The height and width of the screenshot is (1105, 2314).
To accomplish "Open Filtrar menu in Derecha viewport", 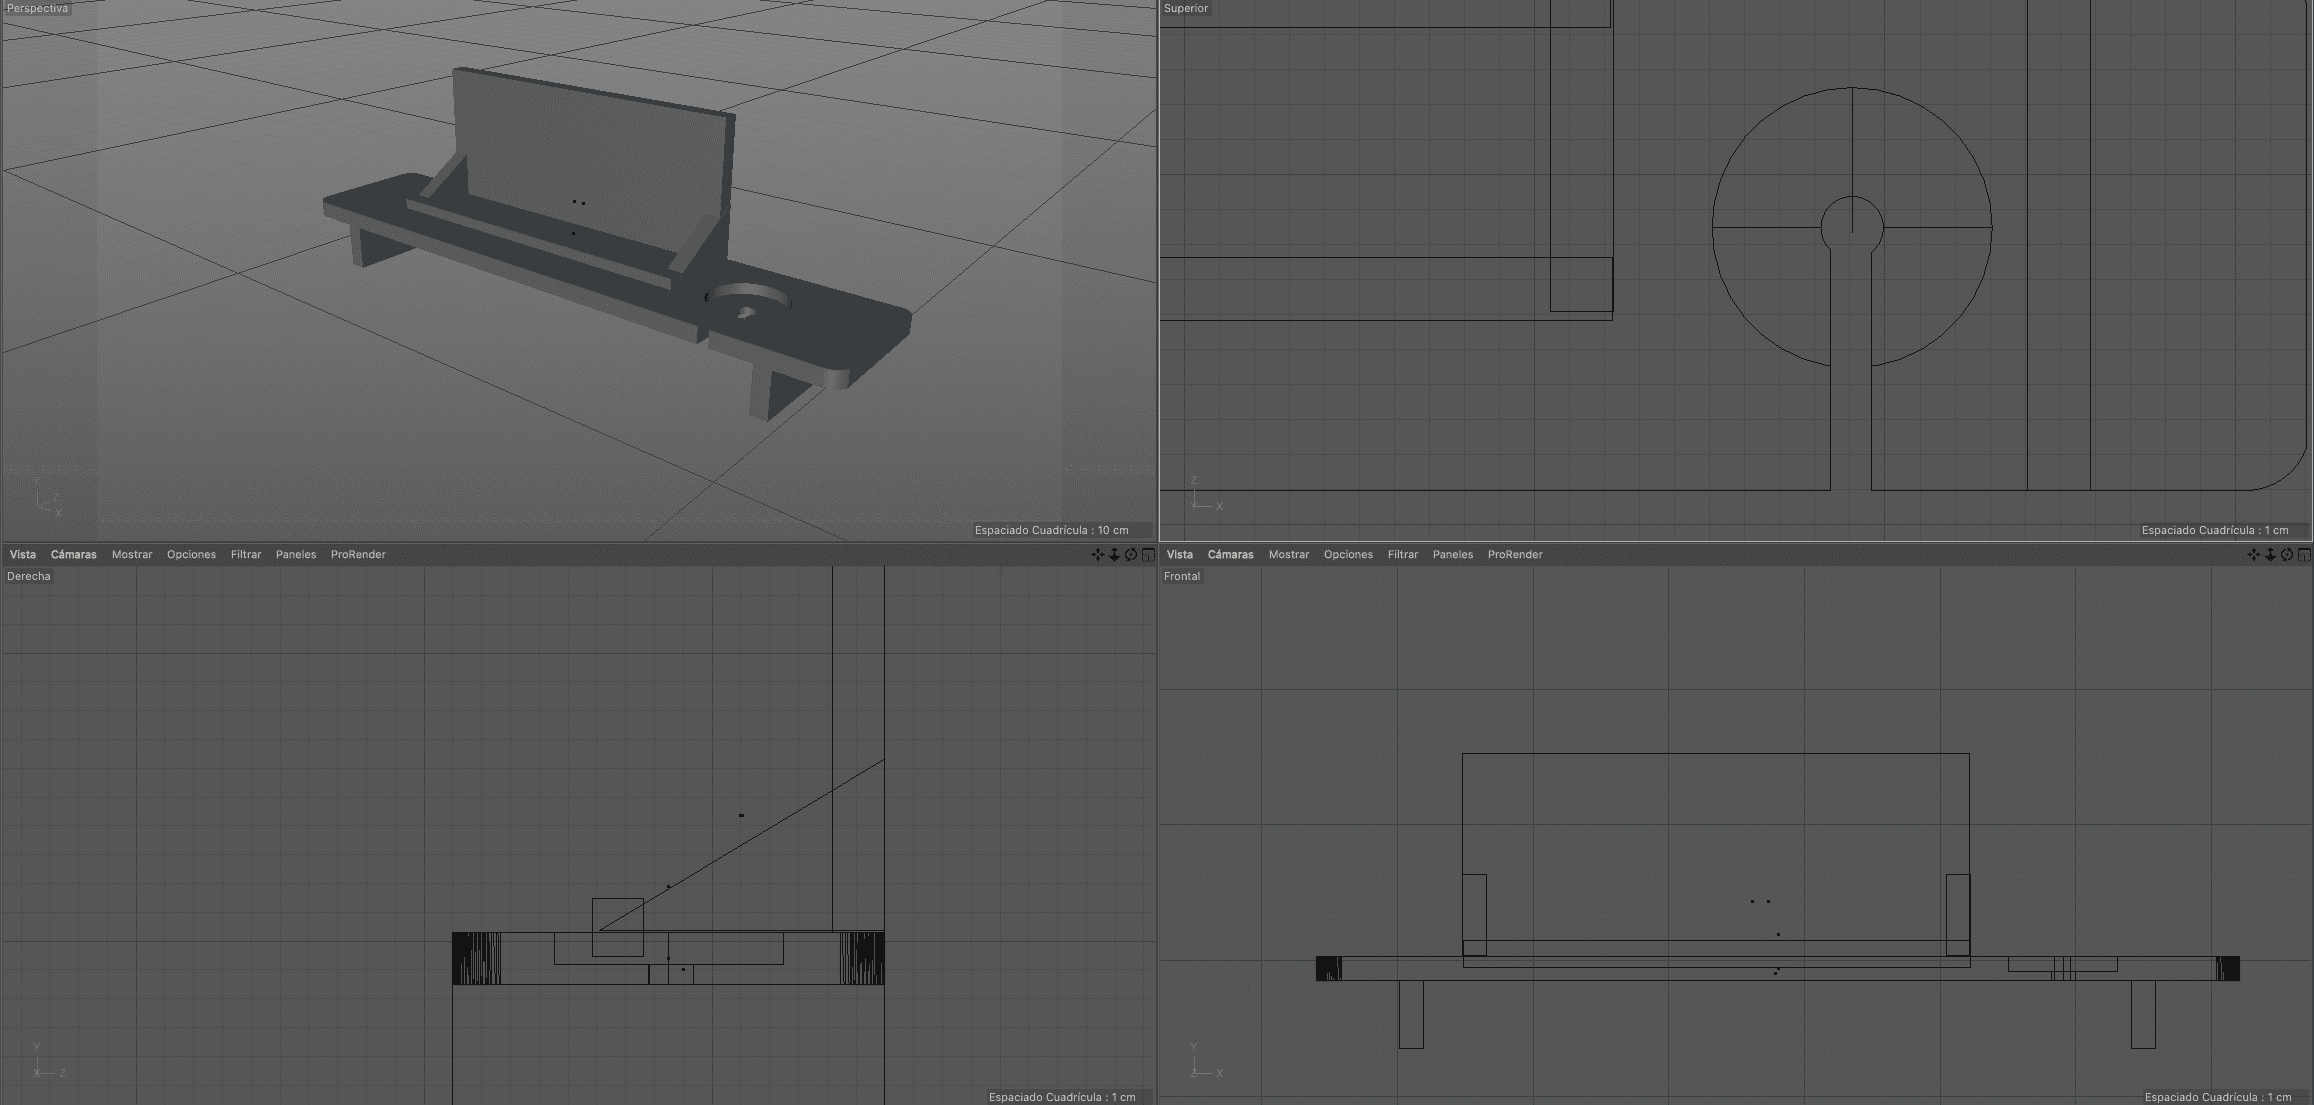I will 246,555.
